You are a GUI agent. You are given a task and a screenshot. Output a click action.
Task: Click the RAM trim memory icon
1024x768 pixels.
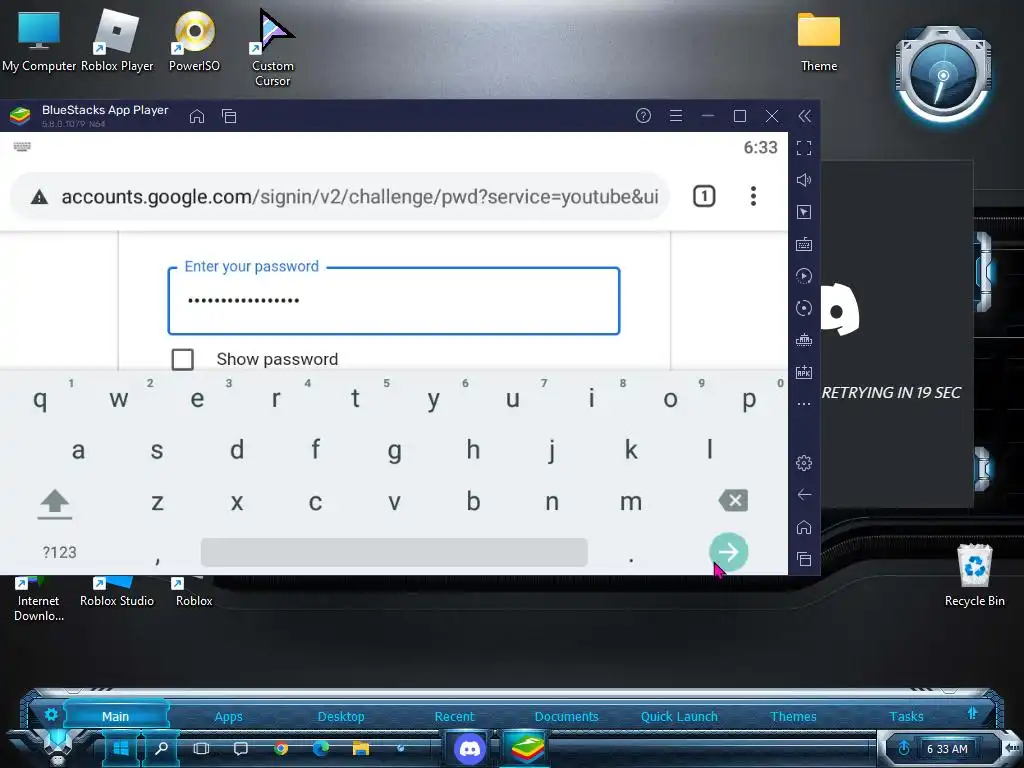tap(804, 340)
